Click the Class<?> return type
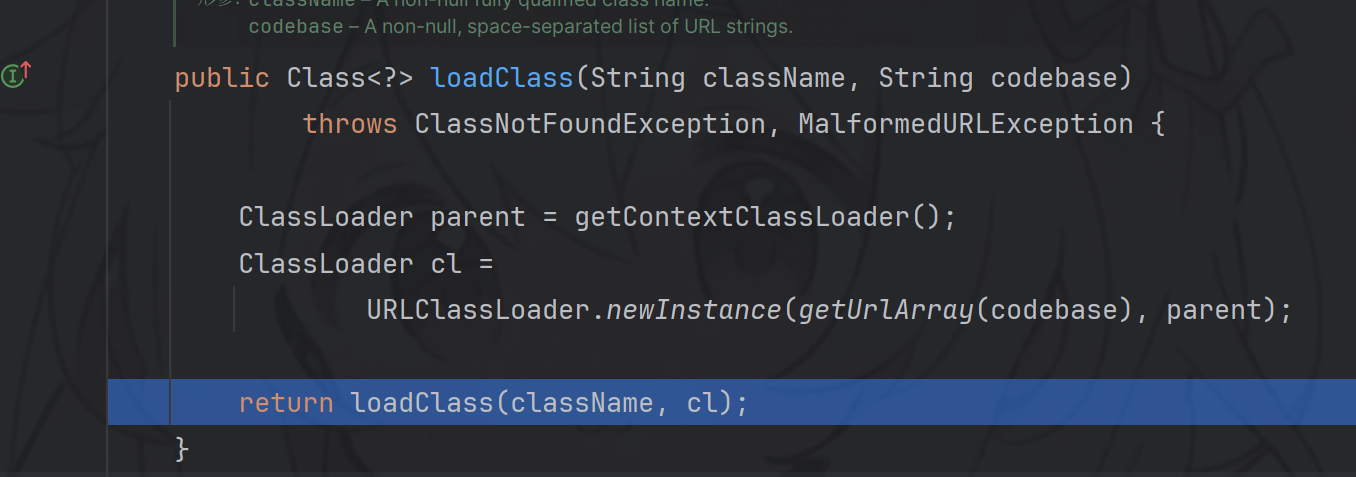The height and width of the screenshot is (477, 1356). 349,78
